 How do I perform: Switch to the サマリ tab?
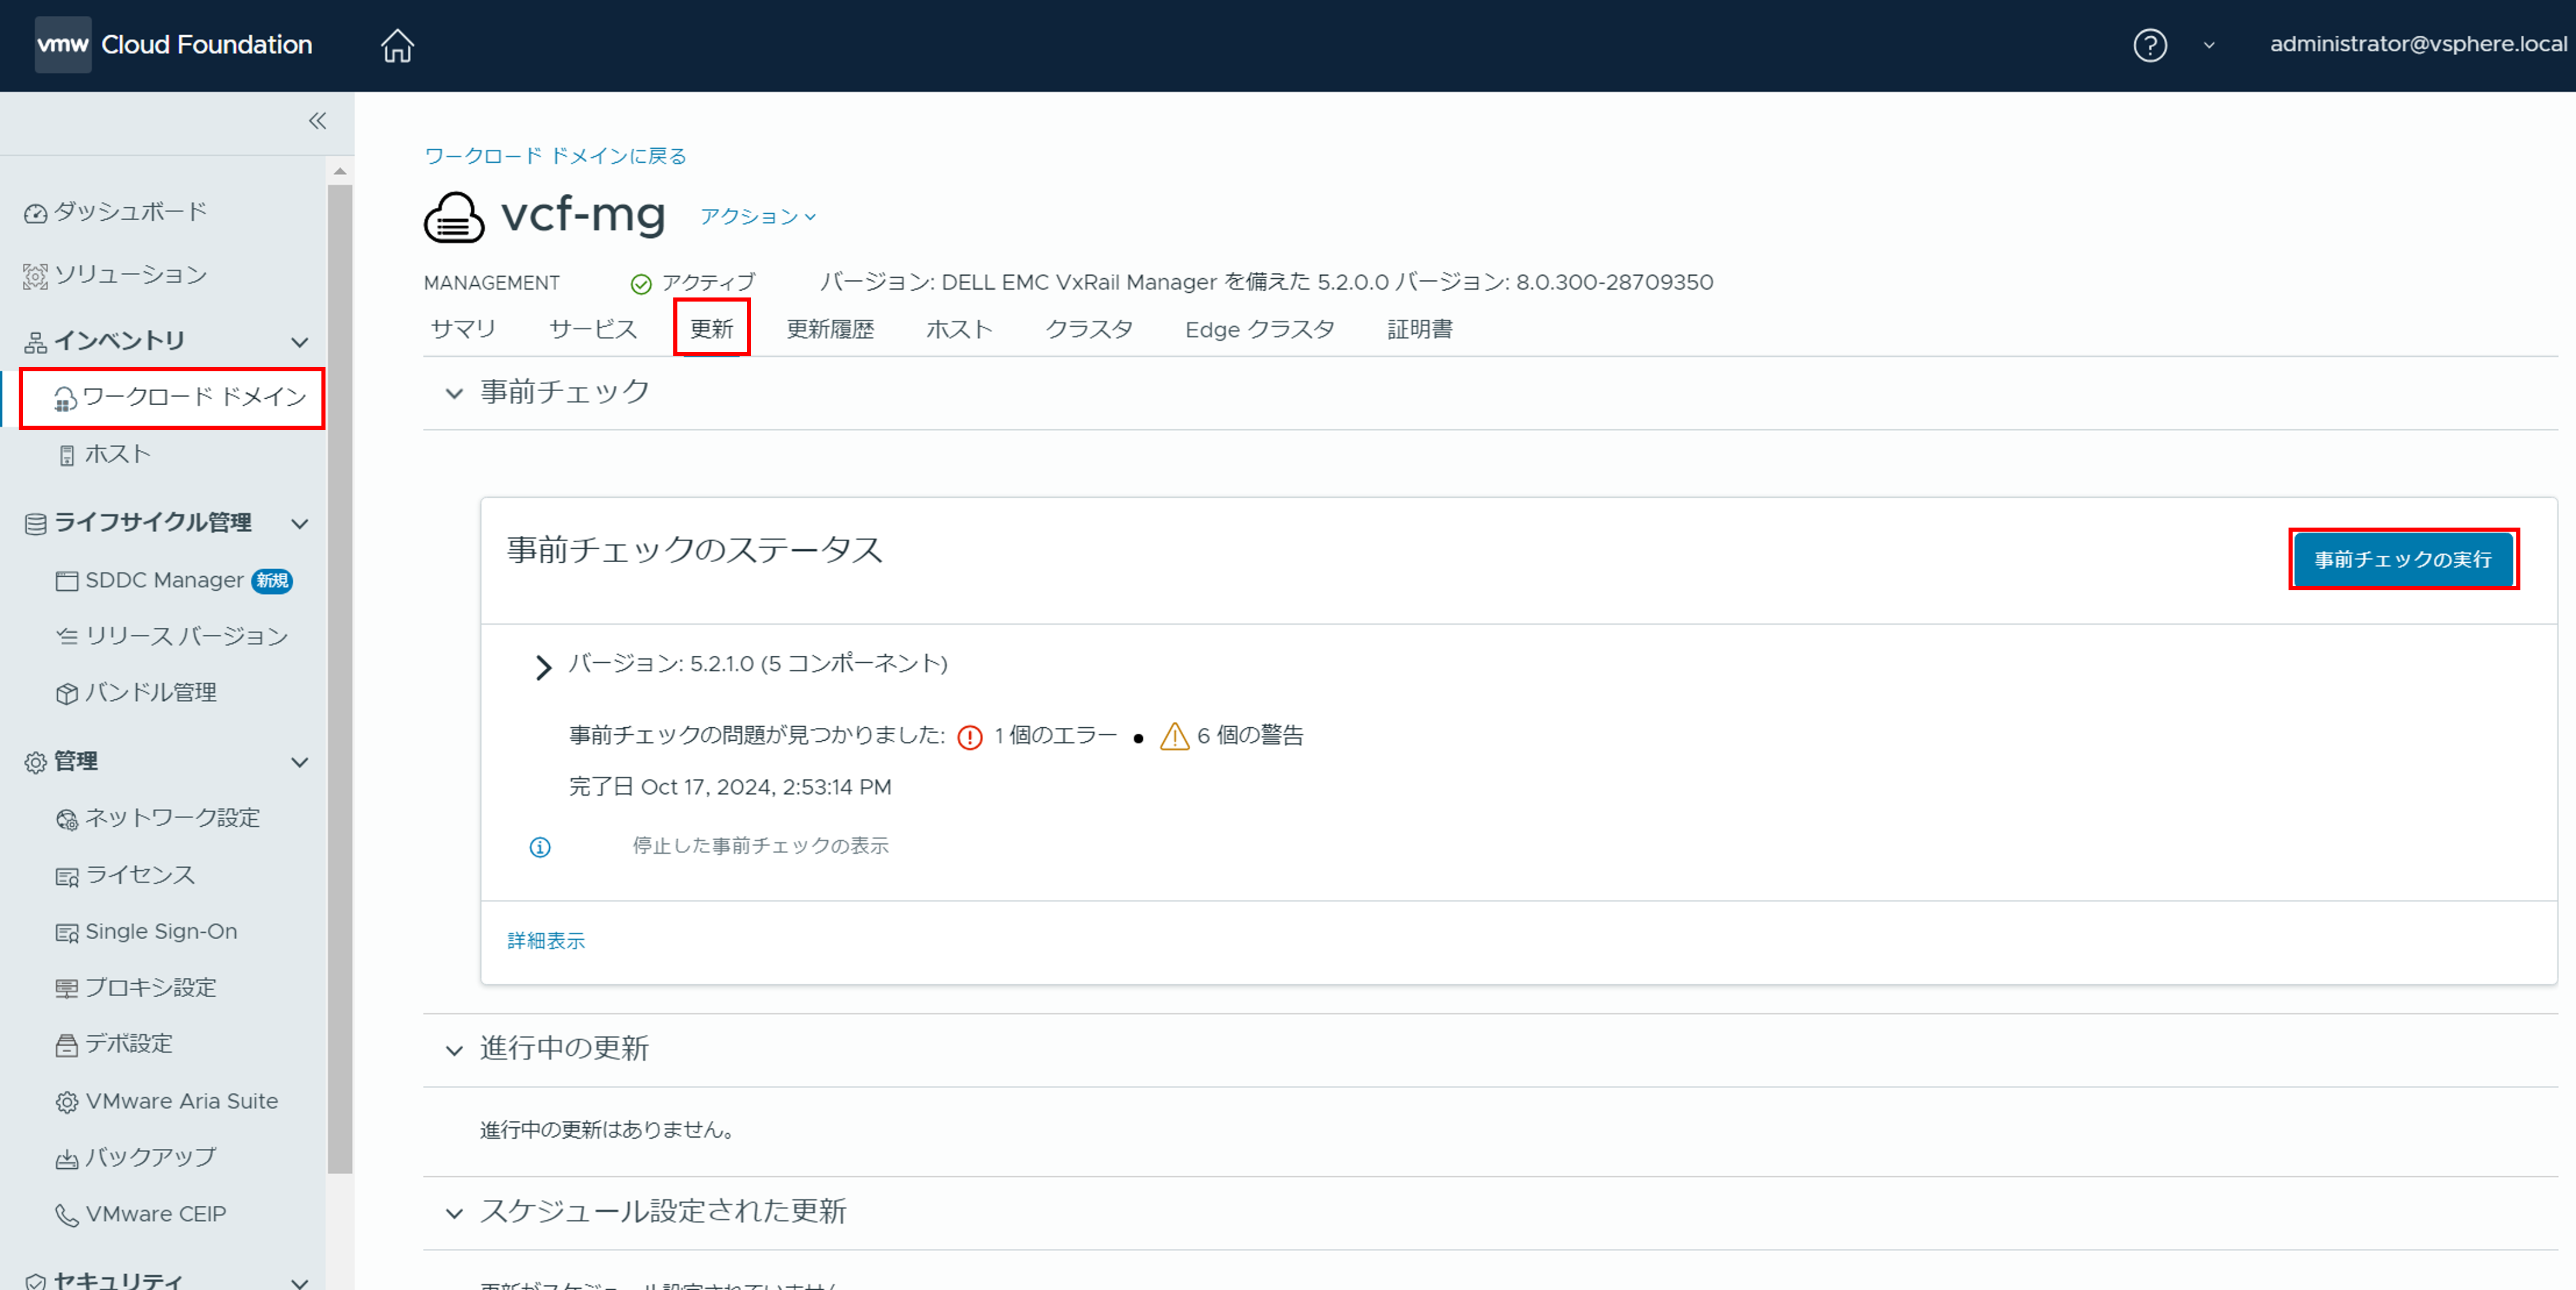click(x=463, y=329)
